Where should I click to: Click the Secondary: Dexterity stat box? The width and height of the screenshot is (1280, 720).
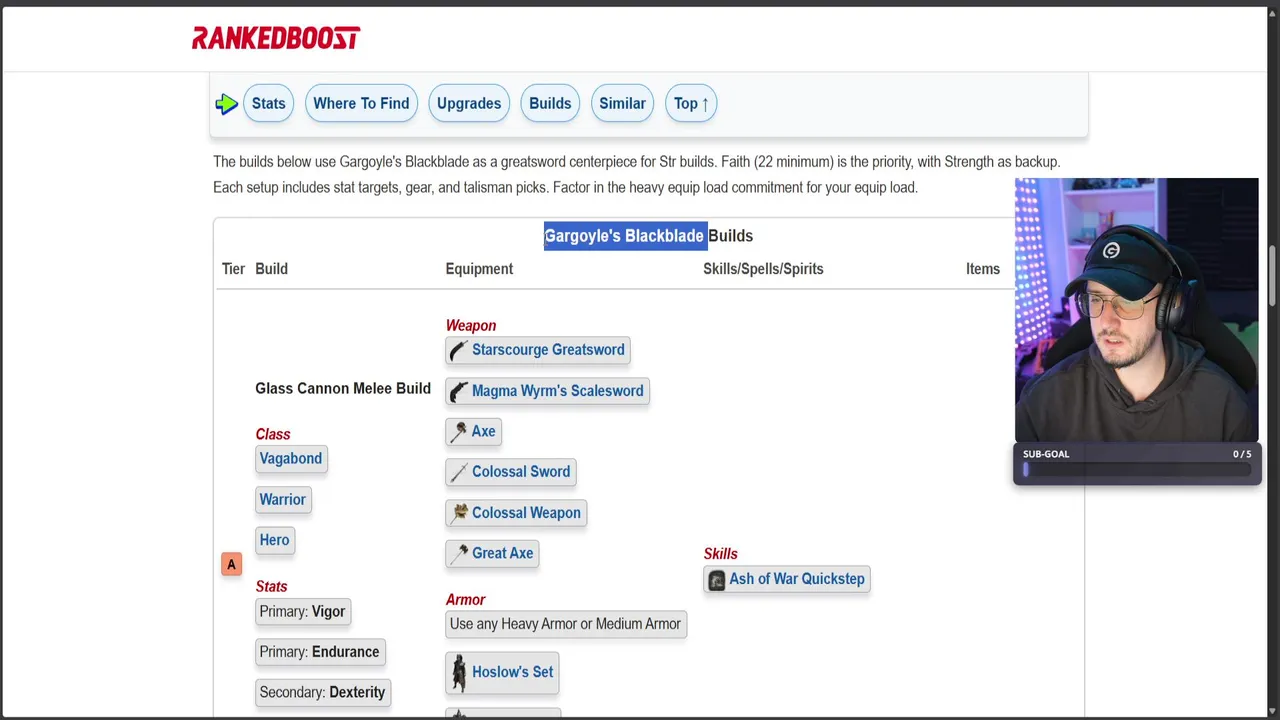322,693
